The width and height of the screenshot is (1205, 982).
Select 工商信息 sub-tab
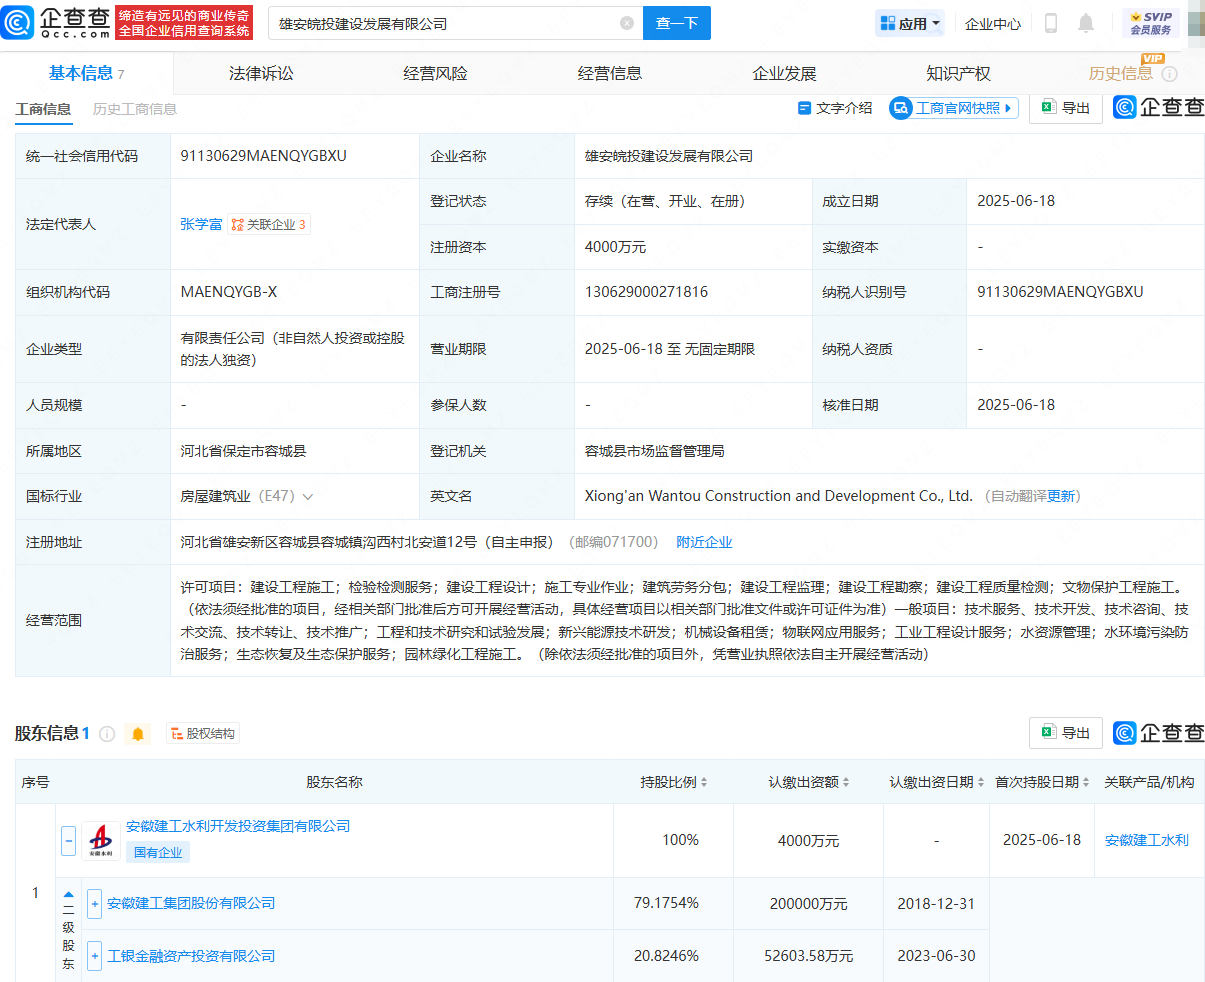[43, 109]
